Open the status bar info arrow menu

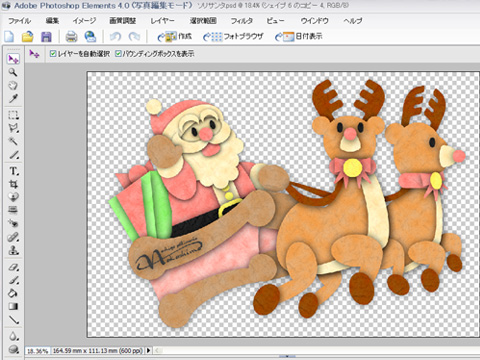point(148,350)
